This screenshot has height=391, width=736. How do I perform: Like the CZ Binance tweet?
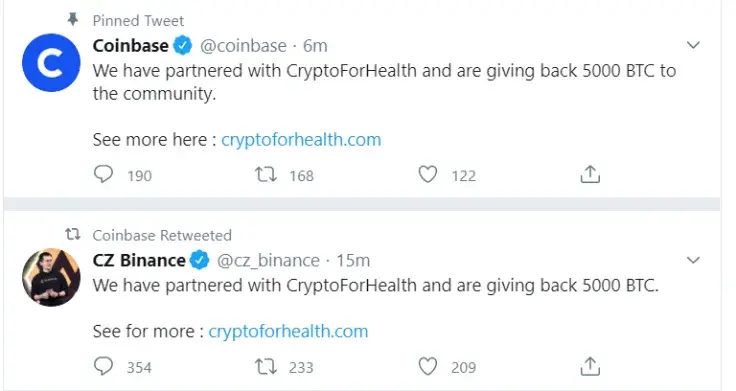click(x=428, y=366)
